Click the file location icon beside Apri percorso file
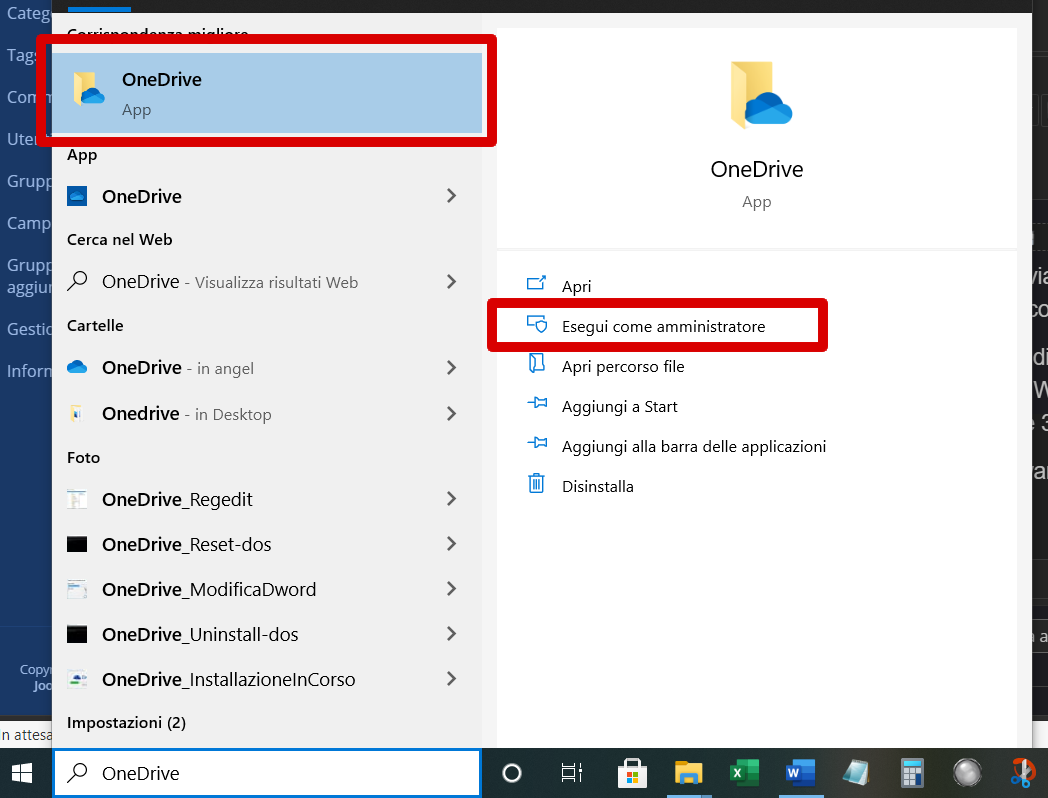 (x=537, y=364)
